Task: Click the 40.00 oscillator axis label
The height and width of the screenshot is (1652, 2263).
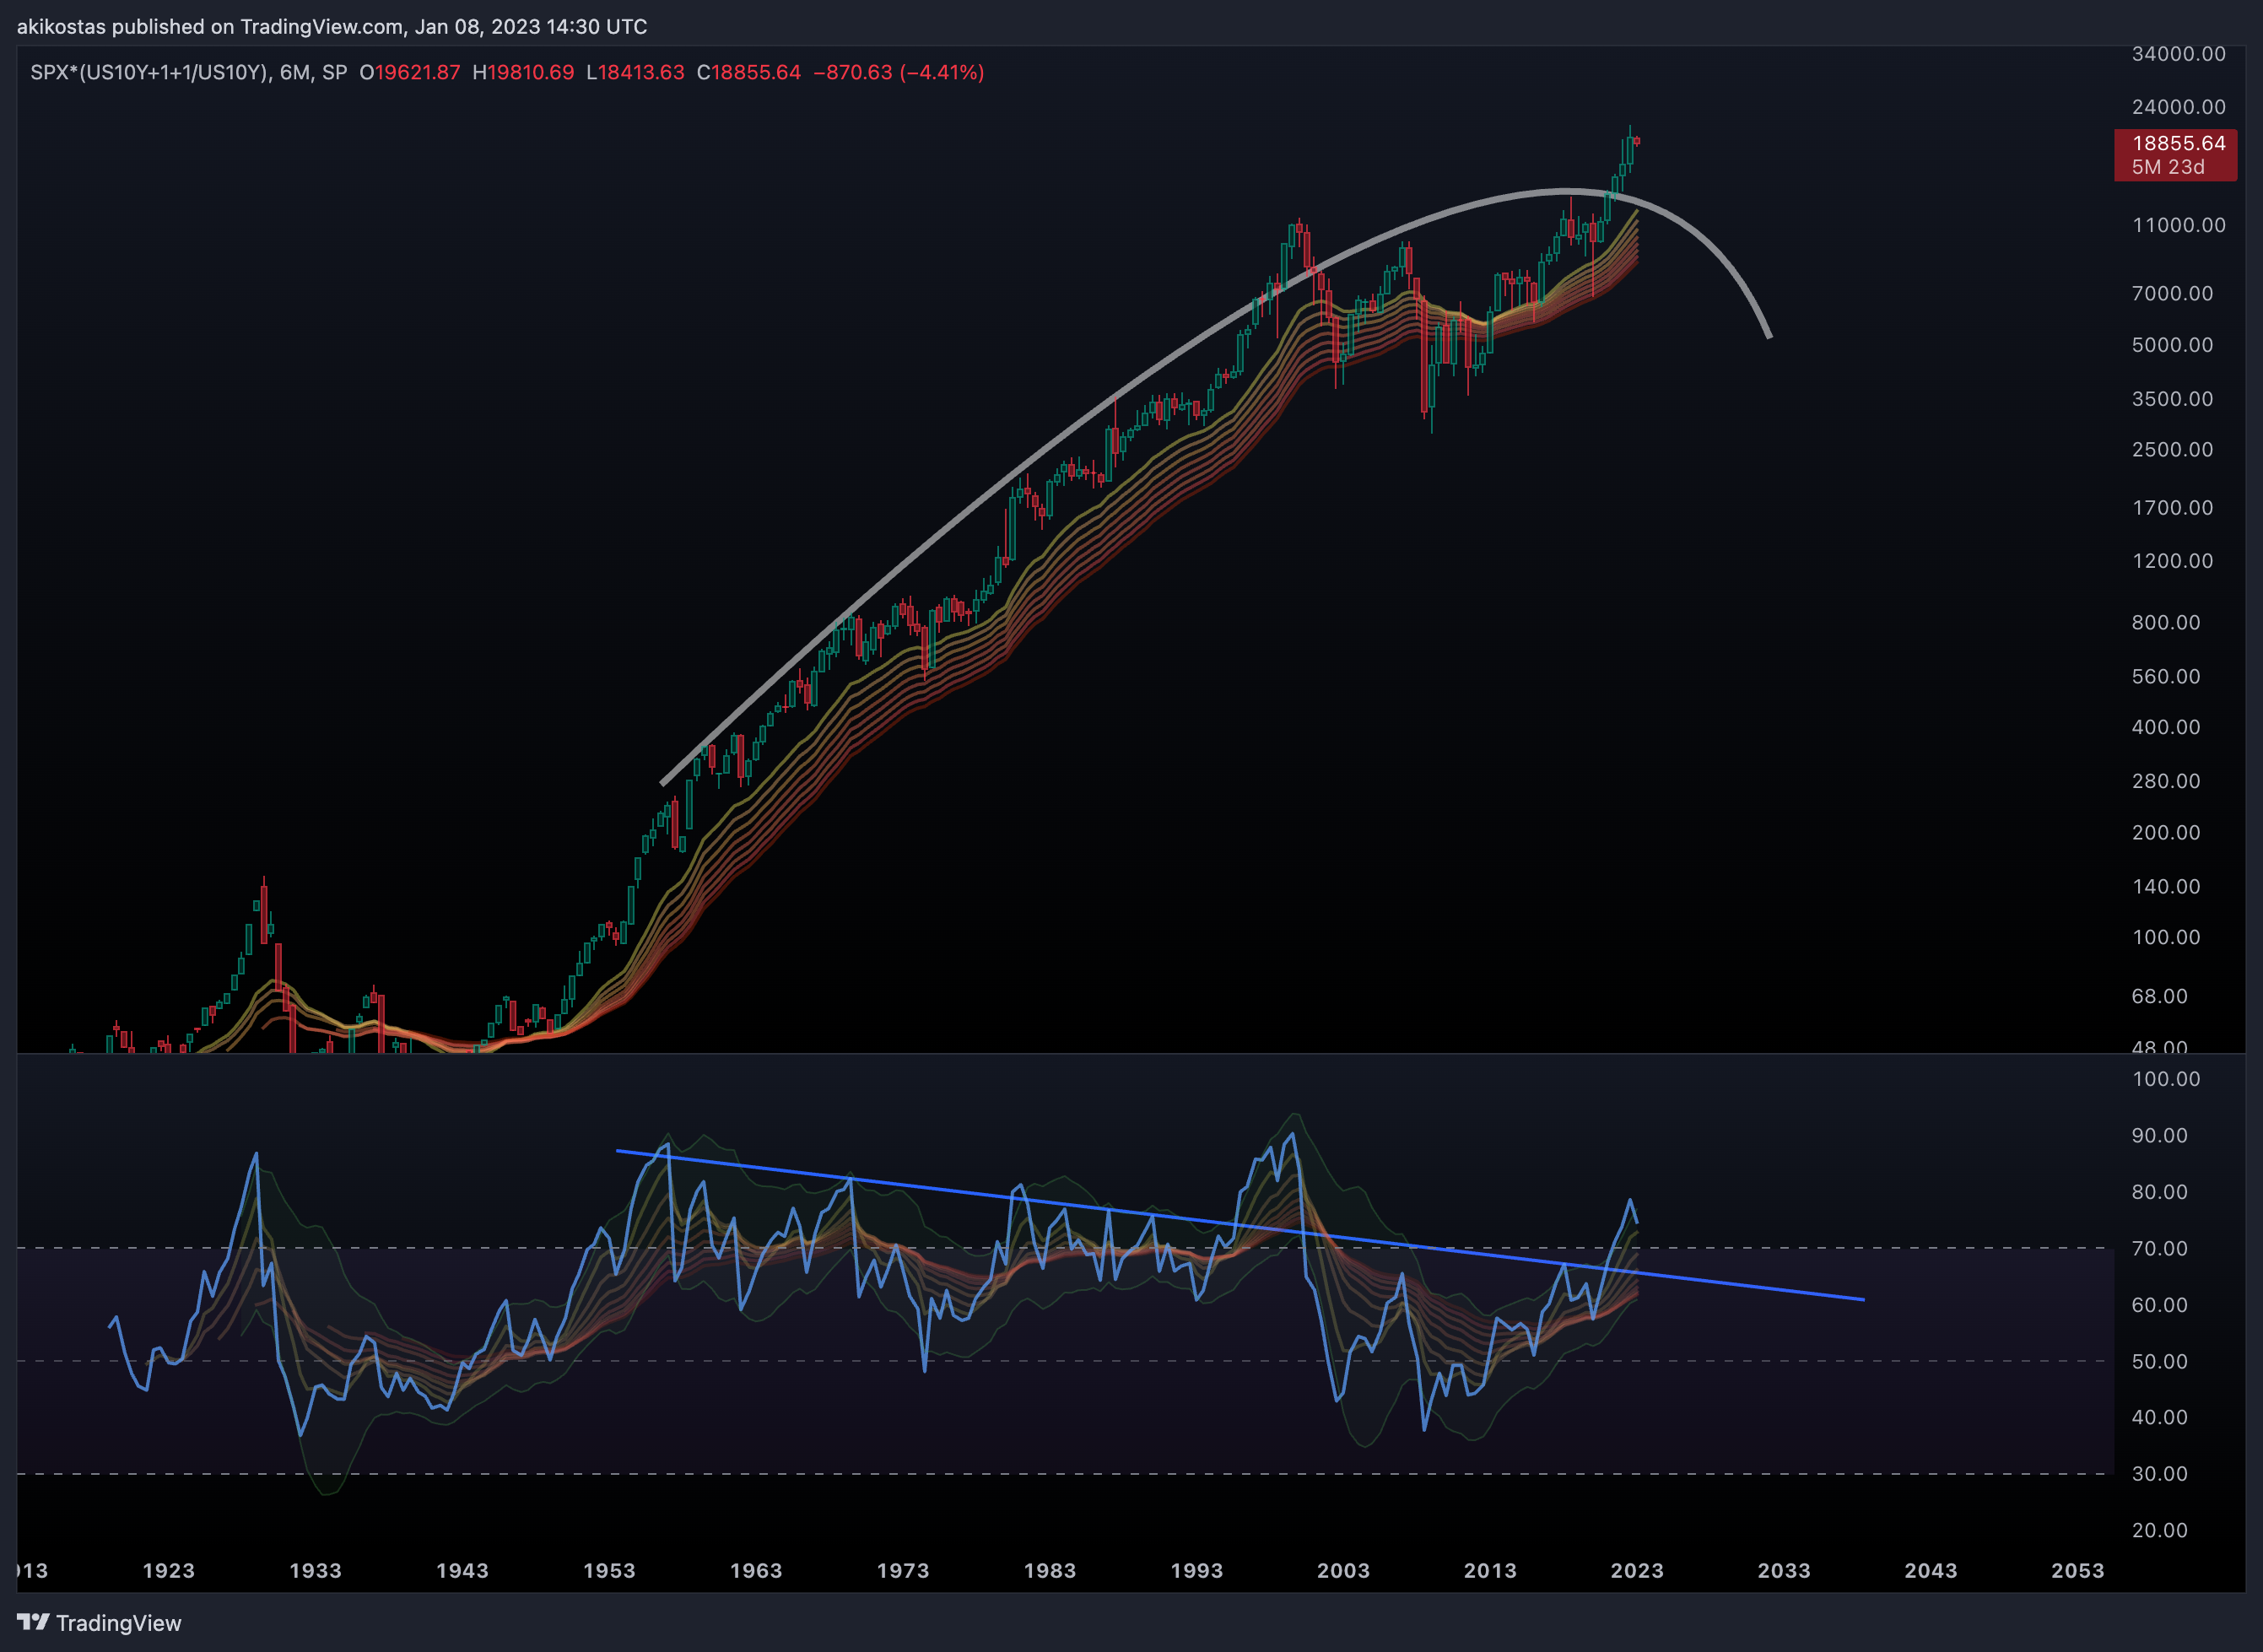Action: click(x=2160, y=1417)
